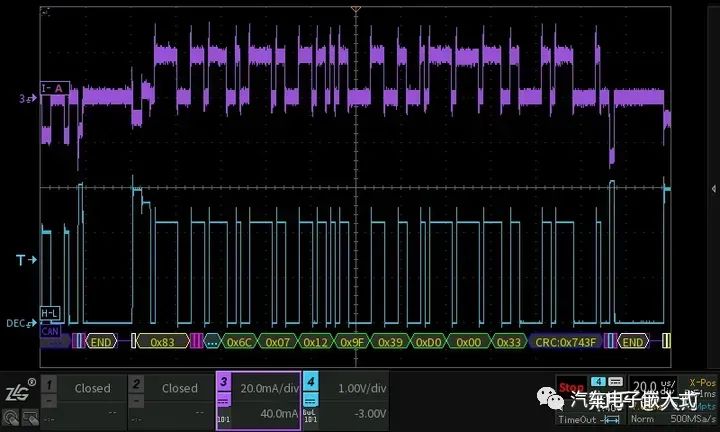The height and width of the screenshot is (432, 720).
Task: Select the I-A waveform label tag
Action: pos(55,88)
